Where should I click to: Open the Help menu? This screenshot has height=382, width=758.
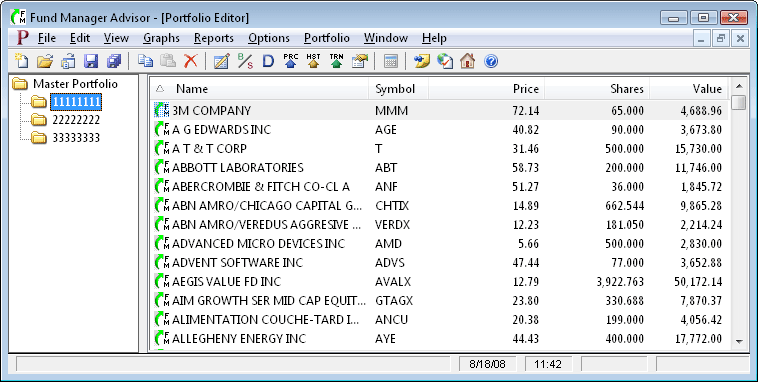[x=434, y=38]
